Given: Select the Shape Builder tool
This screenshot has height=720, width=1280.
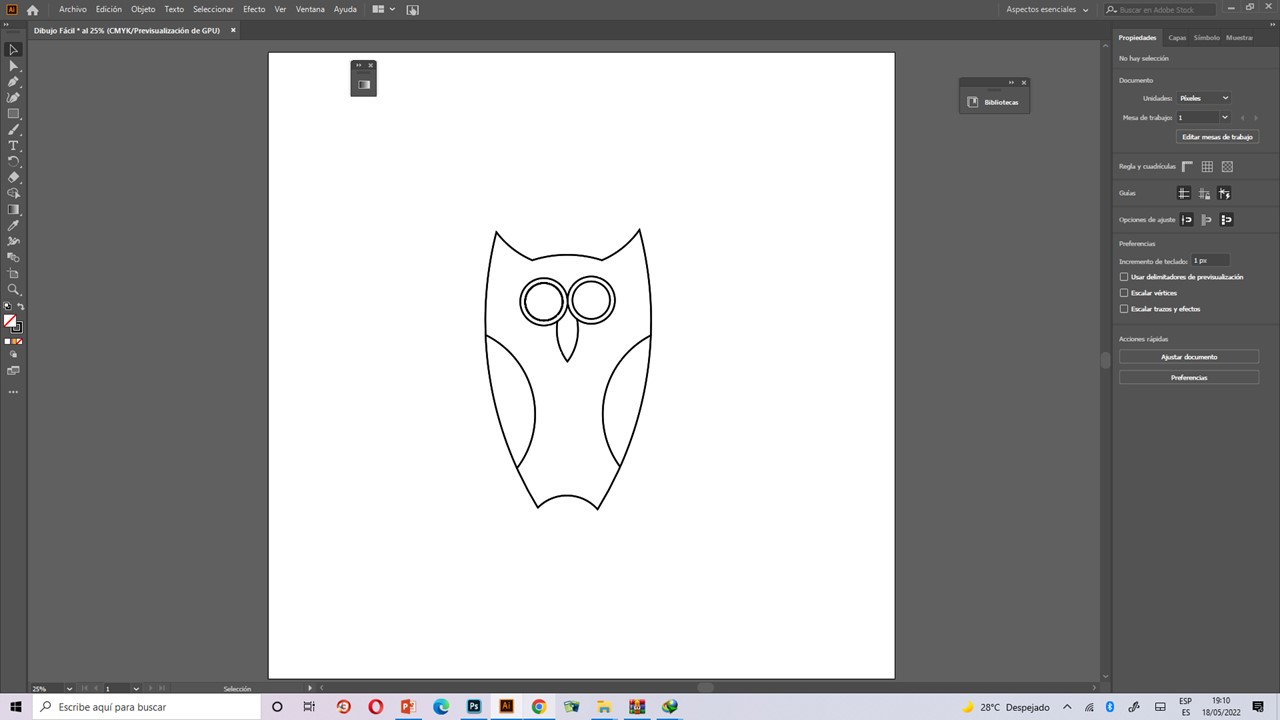Looking at the screenshot, I should point(13,193).
